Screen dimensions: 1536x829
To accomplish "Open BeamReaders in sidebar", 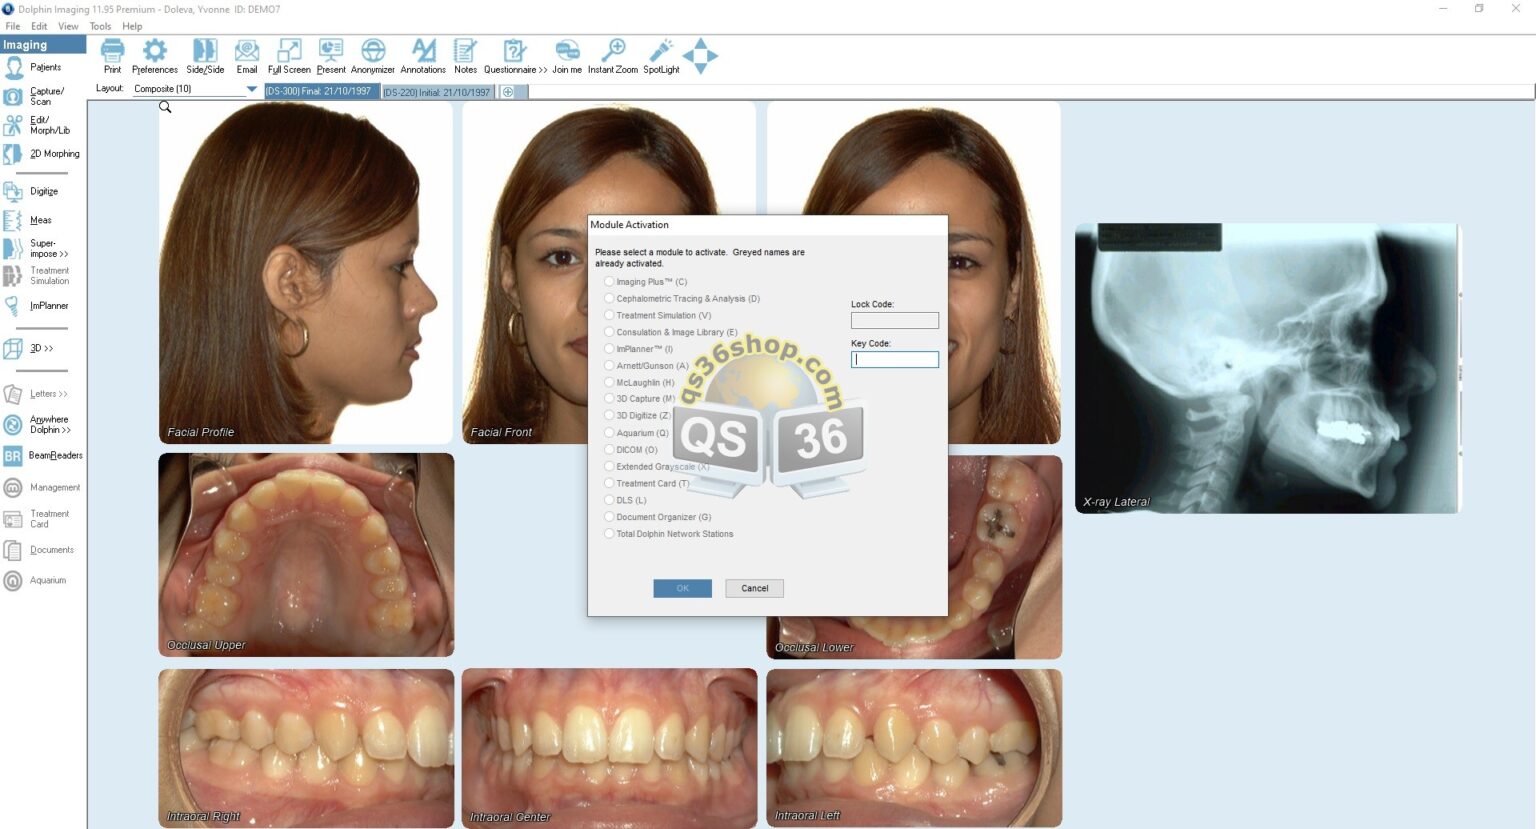I will (x=43, y=456).
